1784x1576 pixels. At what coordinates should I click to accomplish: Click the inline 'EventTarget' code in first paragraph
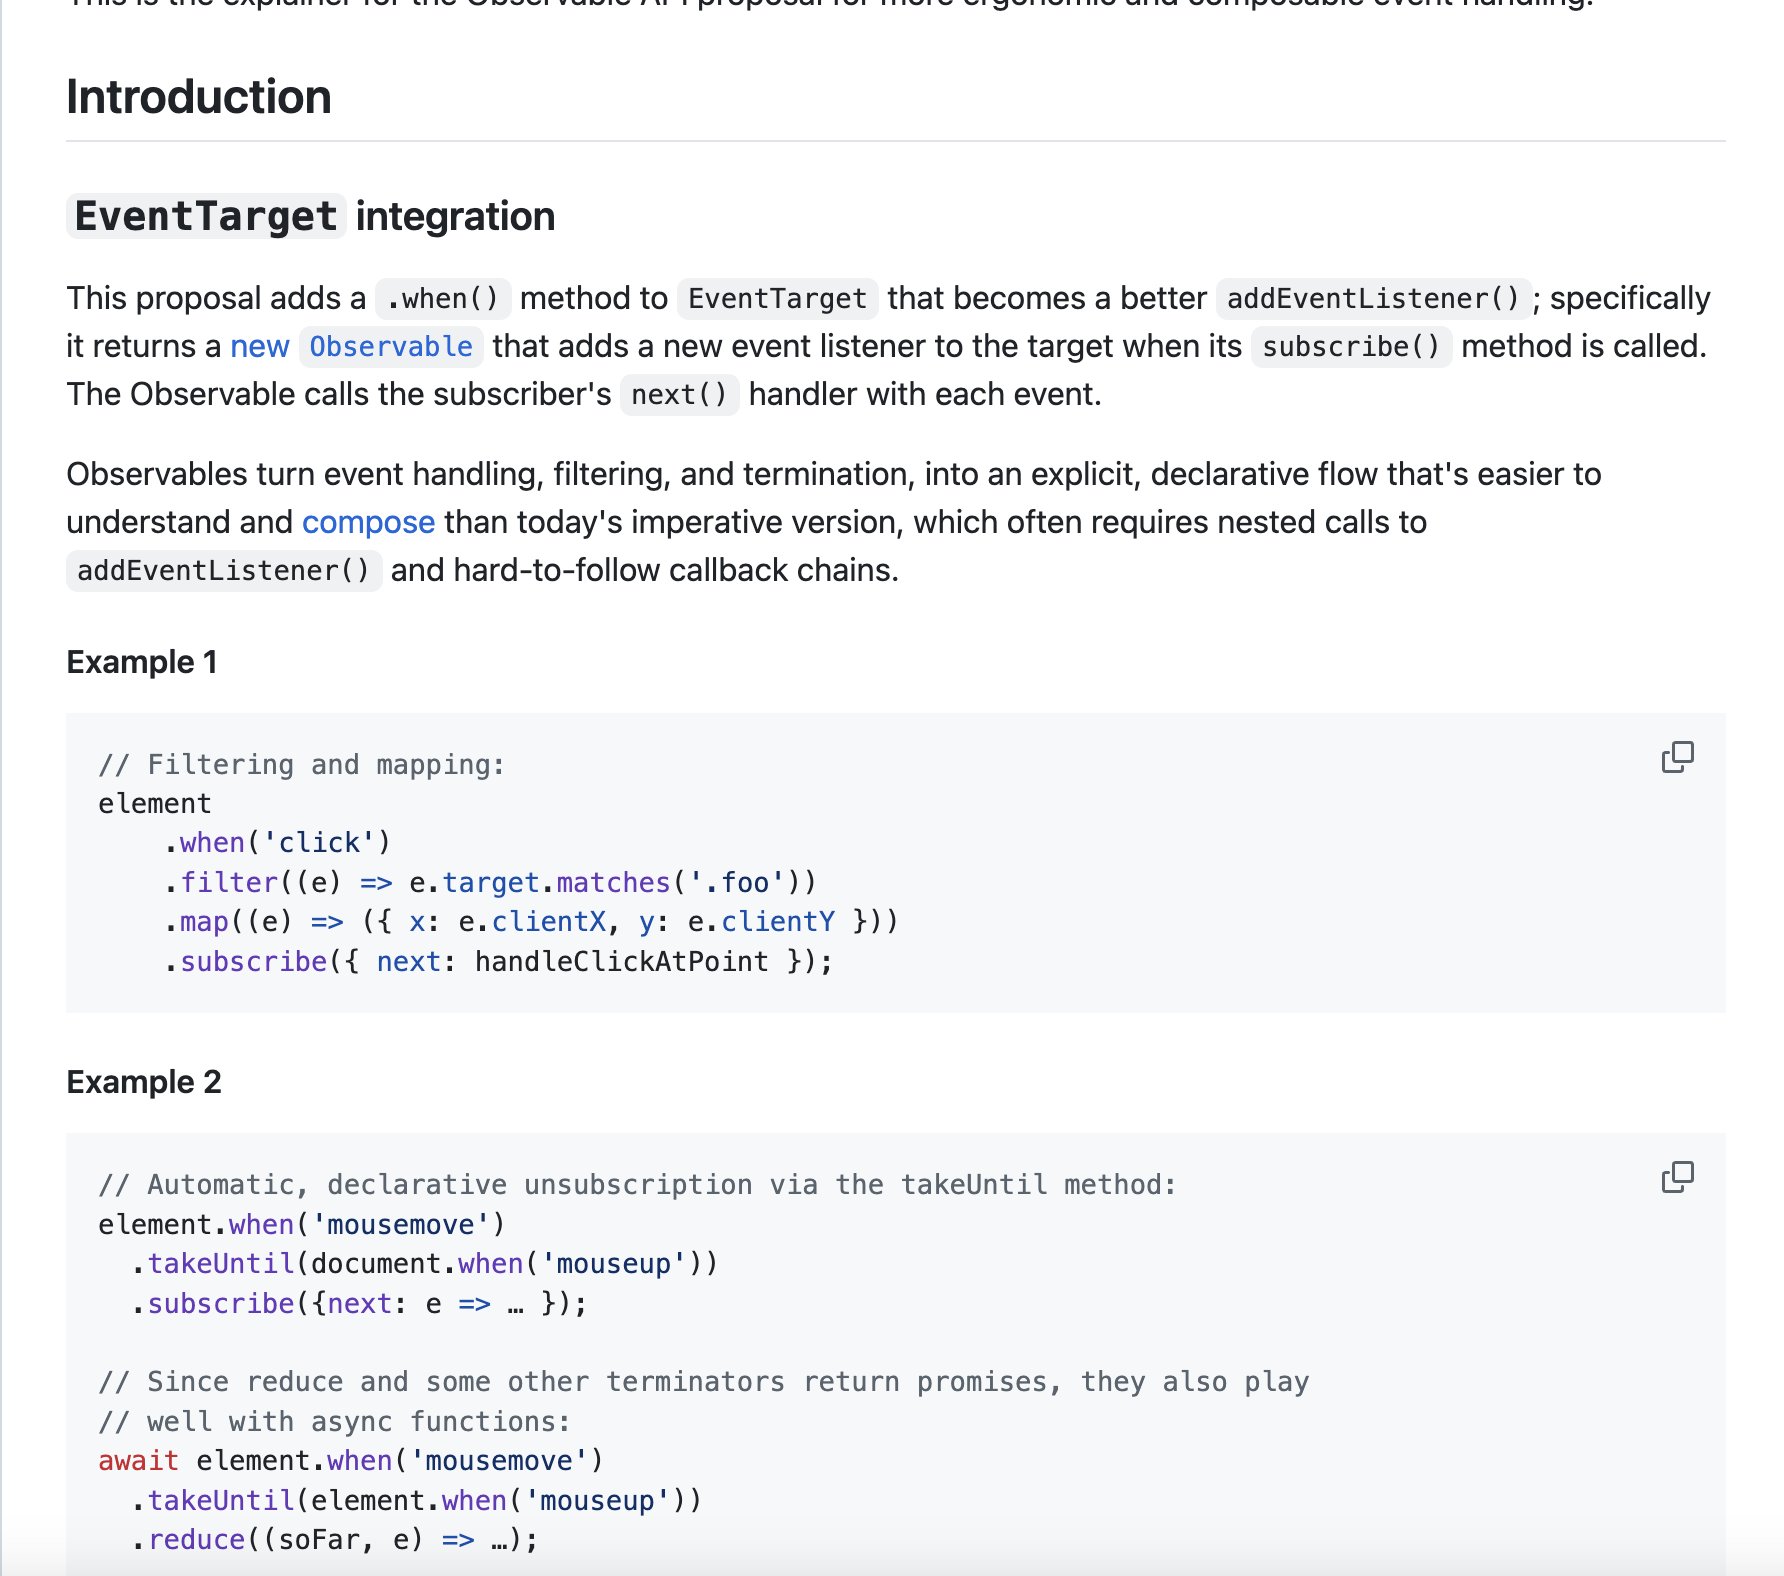tap(778, 298)
